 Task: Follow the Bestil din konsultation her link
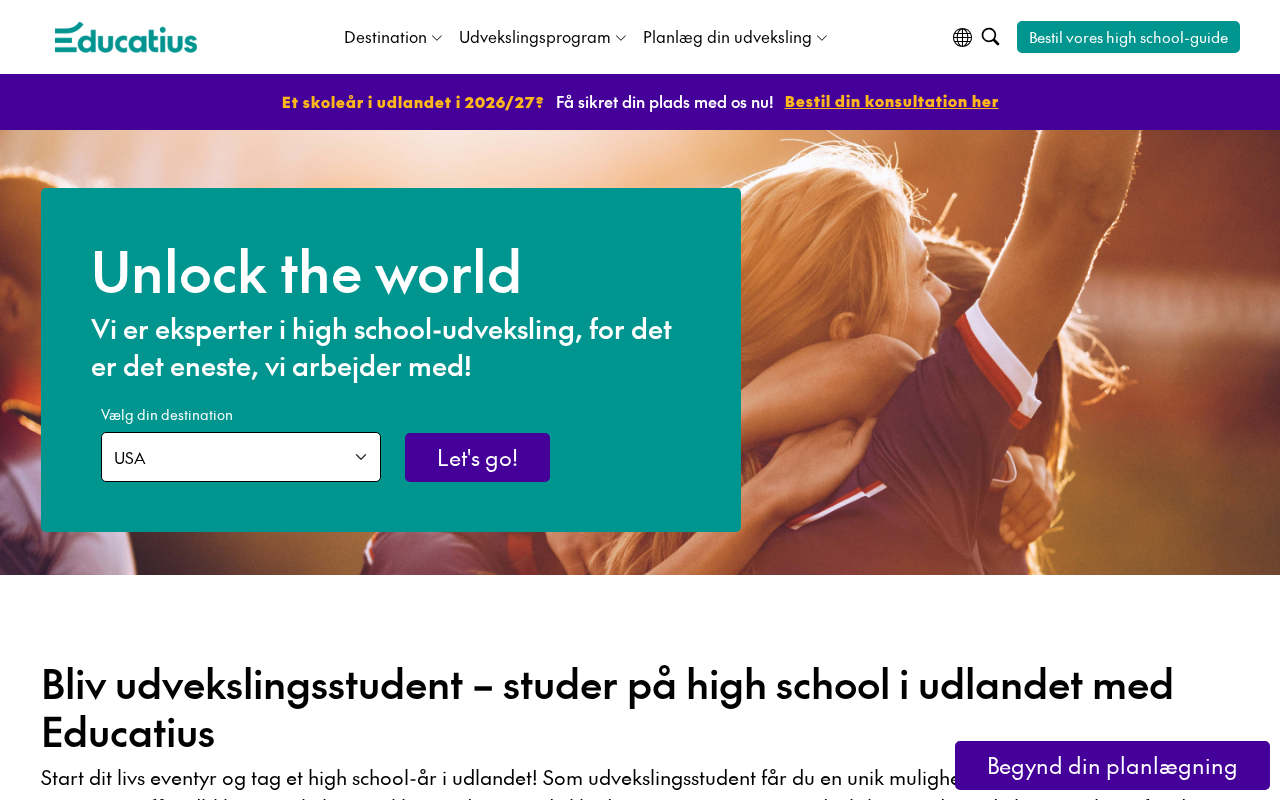point(891,101)
